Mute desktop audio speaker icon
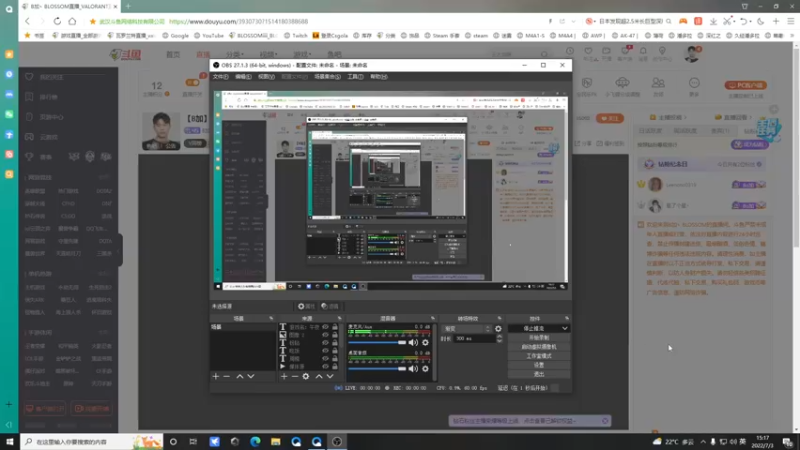Image resolution: width=800 pixels, height=450 pixels. click(413, 368)
